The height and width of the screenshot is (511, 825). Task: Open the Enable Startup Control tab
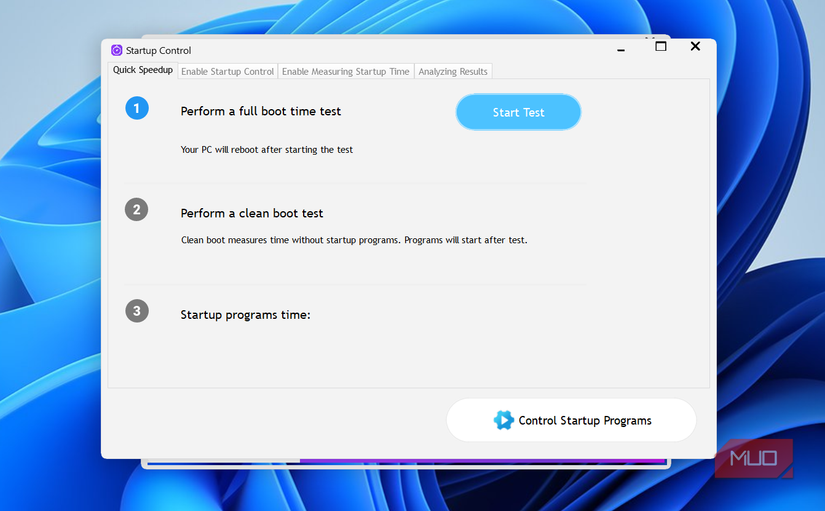click(x=227, y=72)
